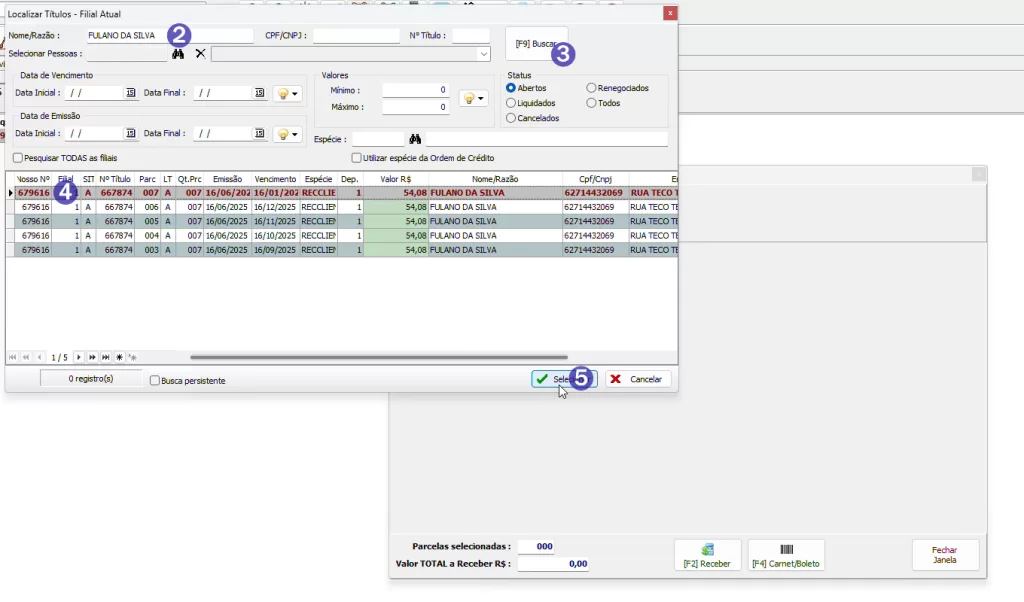Viewport: 1024px width, 602px height.
Task: Select the Liquidados status radio button
Action: tap(512, 103)
